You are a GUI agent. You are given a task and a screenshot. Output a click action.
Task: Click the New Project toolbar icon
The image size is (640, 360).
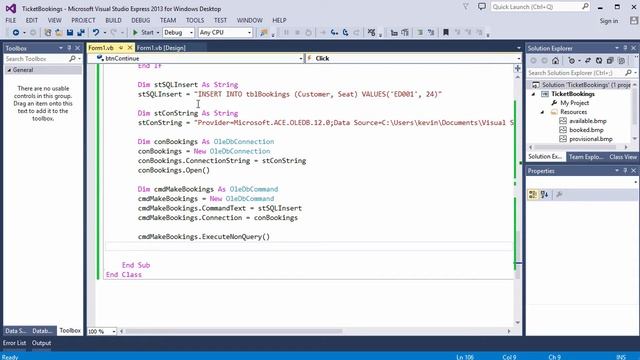(48, 32)
